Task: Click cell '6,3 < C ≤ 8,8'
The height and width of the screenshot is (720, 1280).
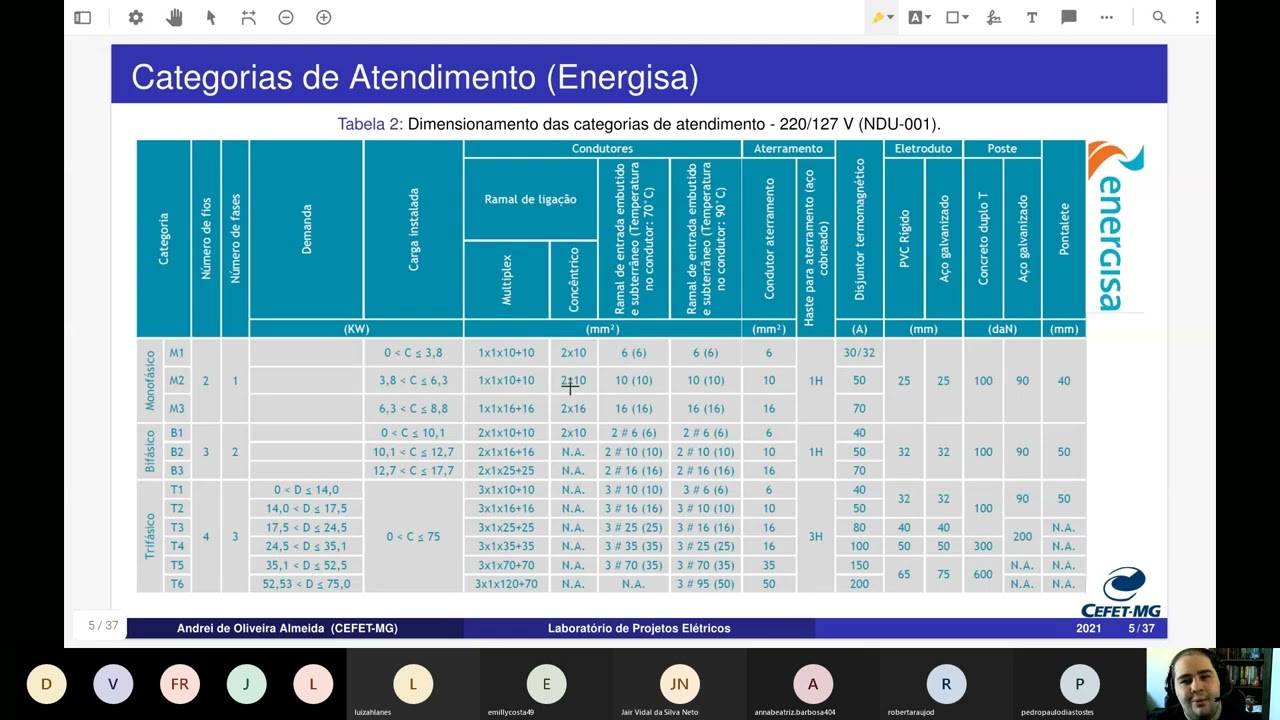Action: (413, 408)
